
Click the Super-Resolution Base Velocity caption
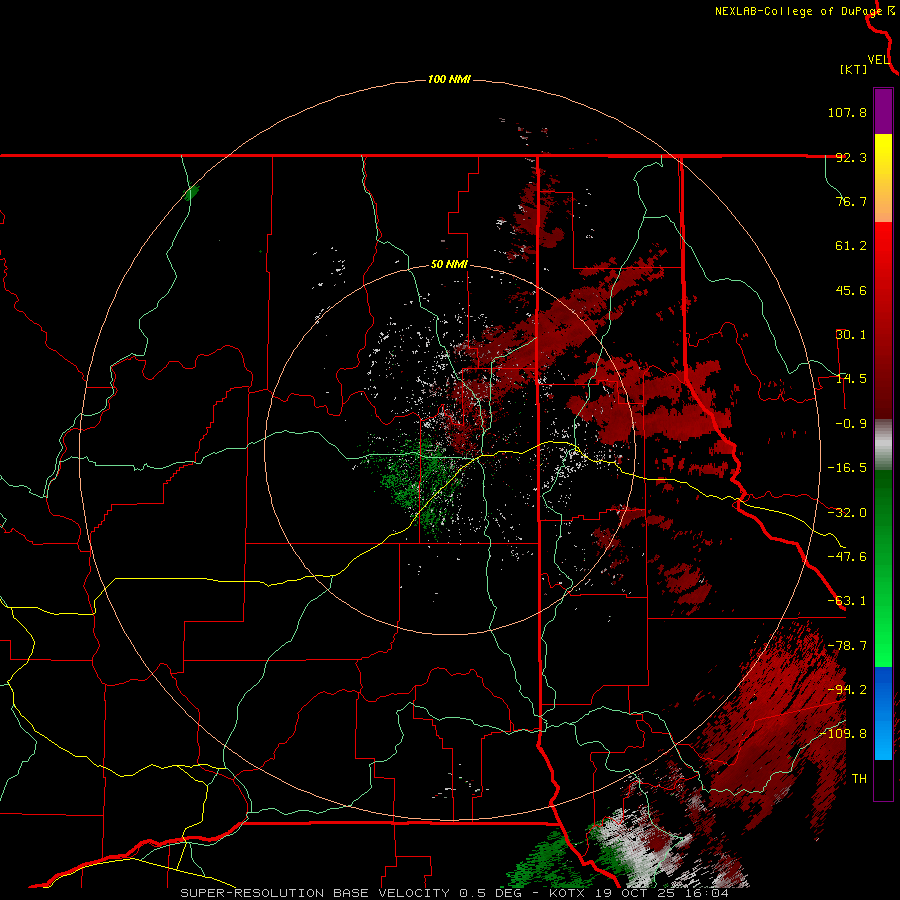click(x=455, y=893)
